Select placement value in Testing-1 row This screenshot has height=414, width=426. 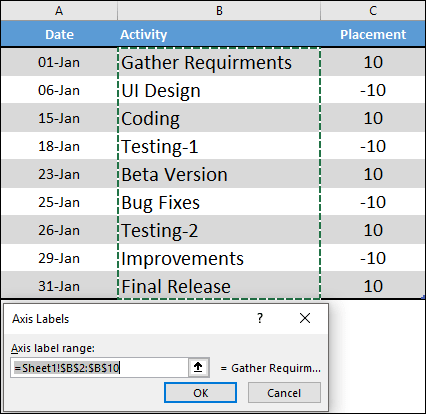tap(373, 146)
